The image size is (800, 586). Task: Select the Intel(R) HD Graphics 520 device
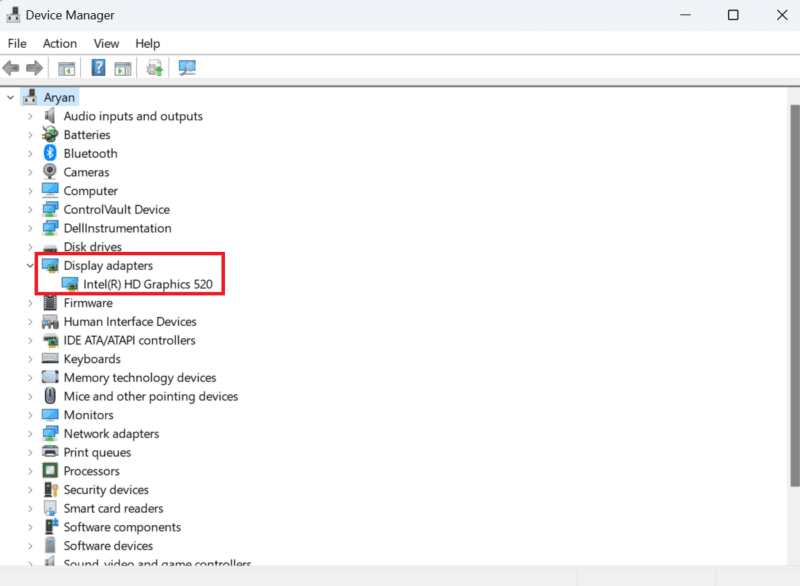143,284
